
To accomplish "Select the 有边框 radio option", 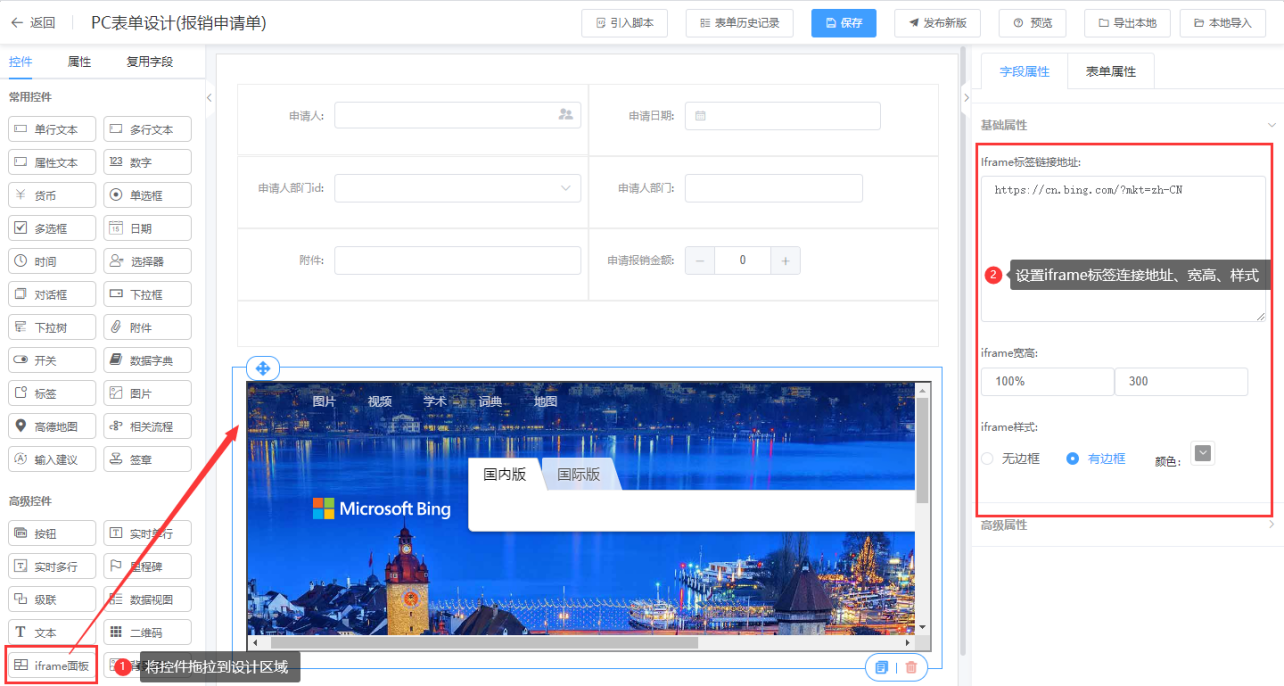I will 1073,459.
